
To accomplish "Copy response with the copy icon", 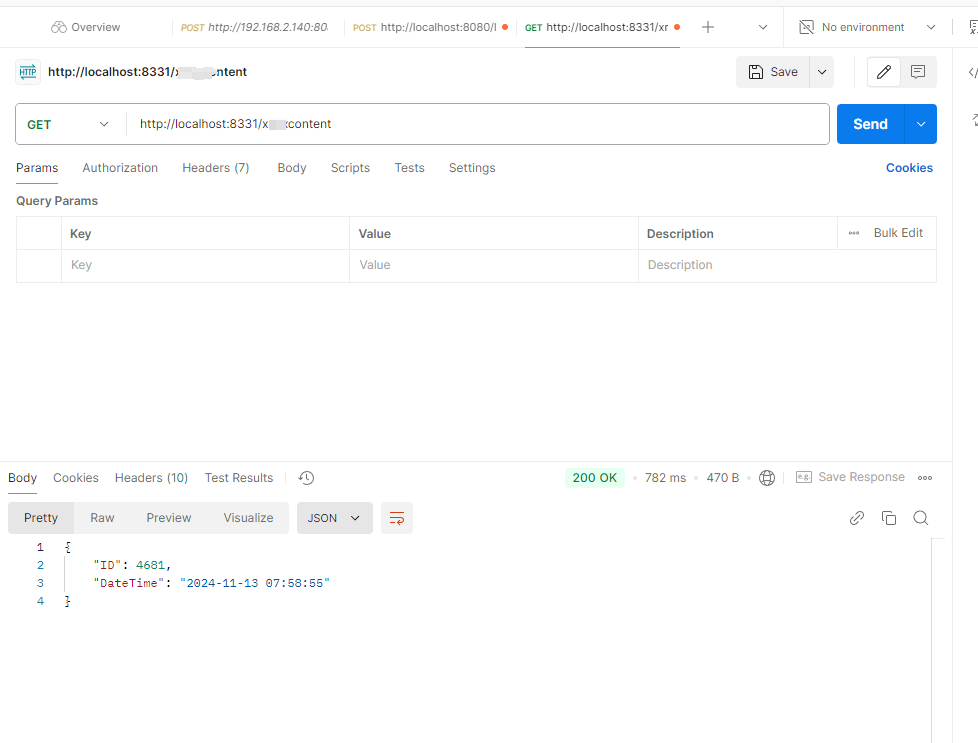I will click(889, 518).
